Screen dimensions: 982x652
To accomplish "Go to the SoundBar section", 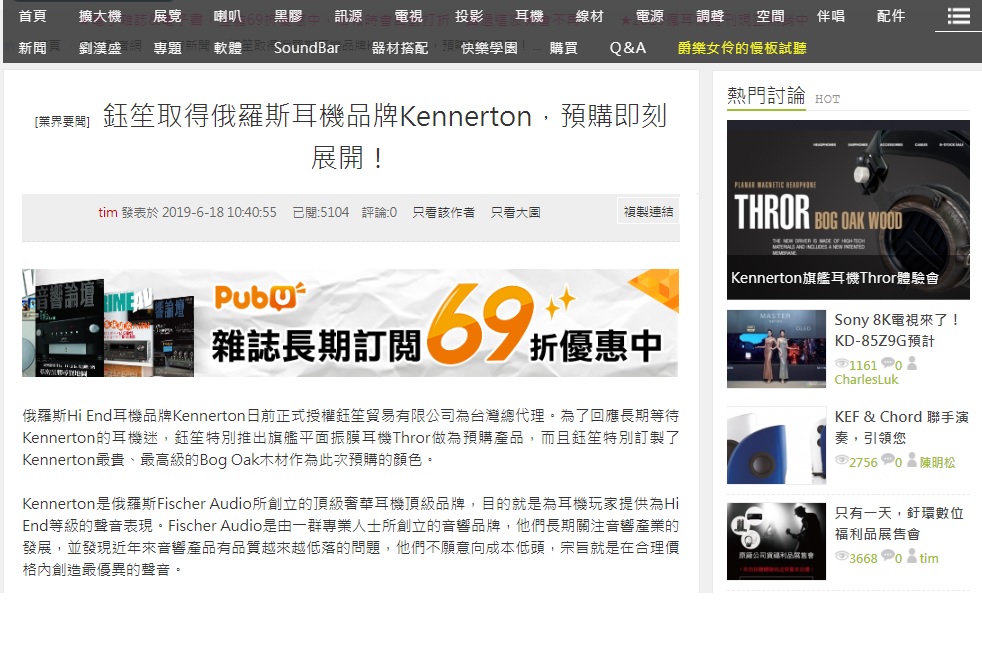I will point(306,48).
